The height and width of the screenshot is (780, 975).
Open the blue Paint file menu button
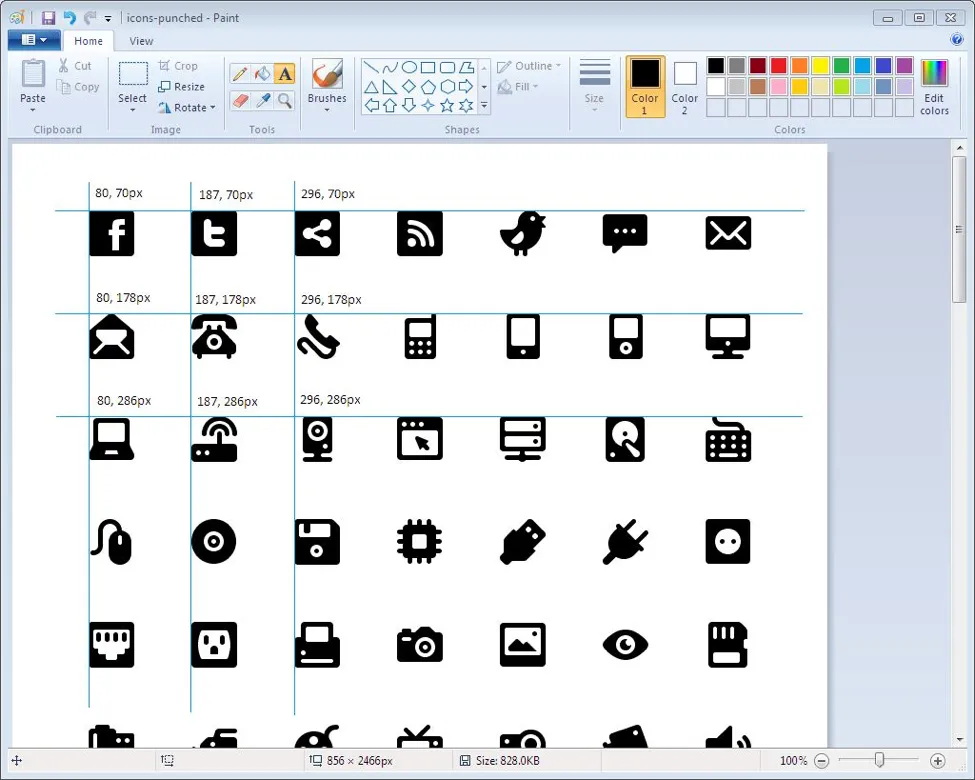(x=34, y=40)
